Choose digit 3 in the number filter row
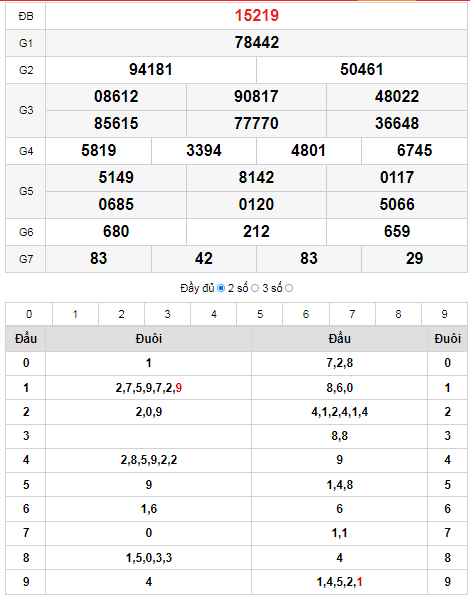The height and width of the screenshot is (597, 470). click(167, 314)
